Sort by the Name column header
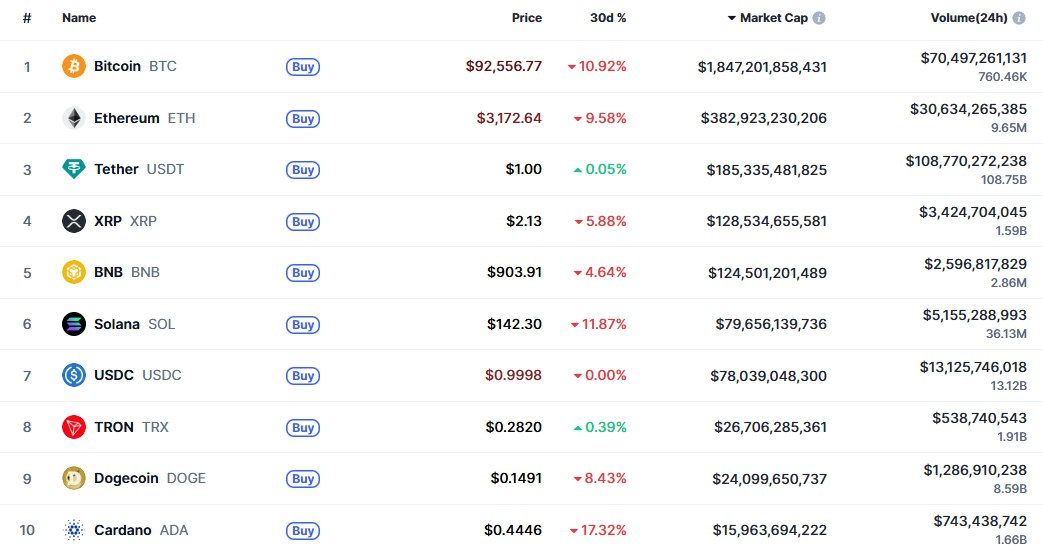Screen dimensions: 1043x553 (79, 18)
